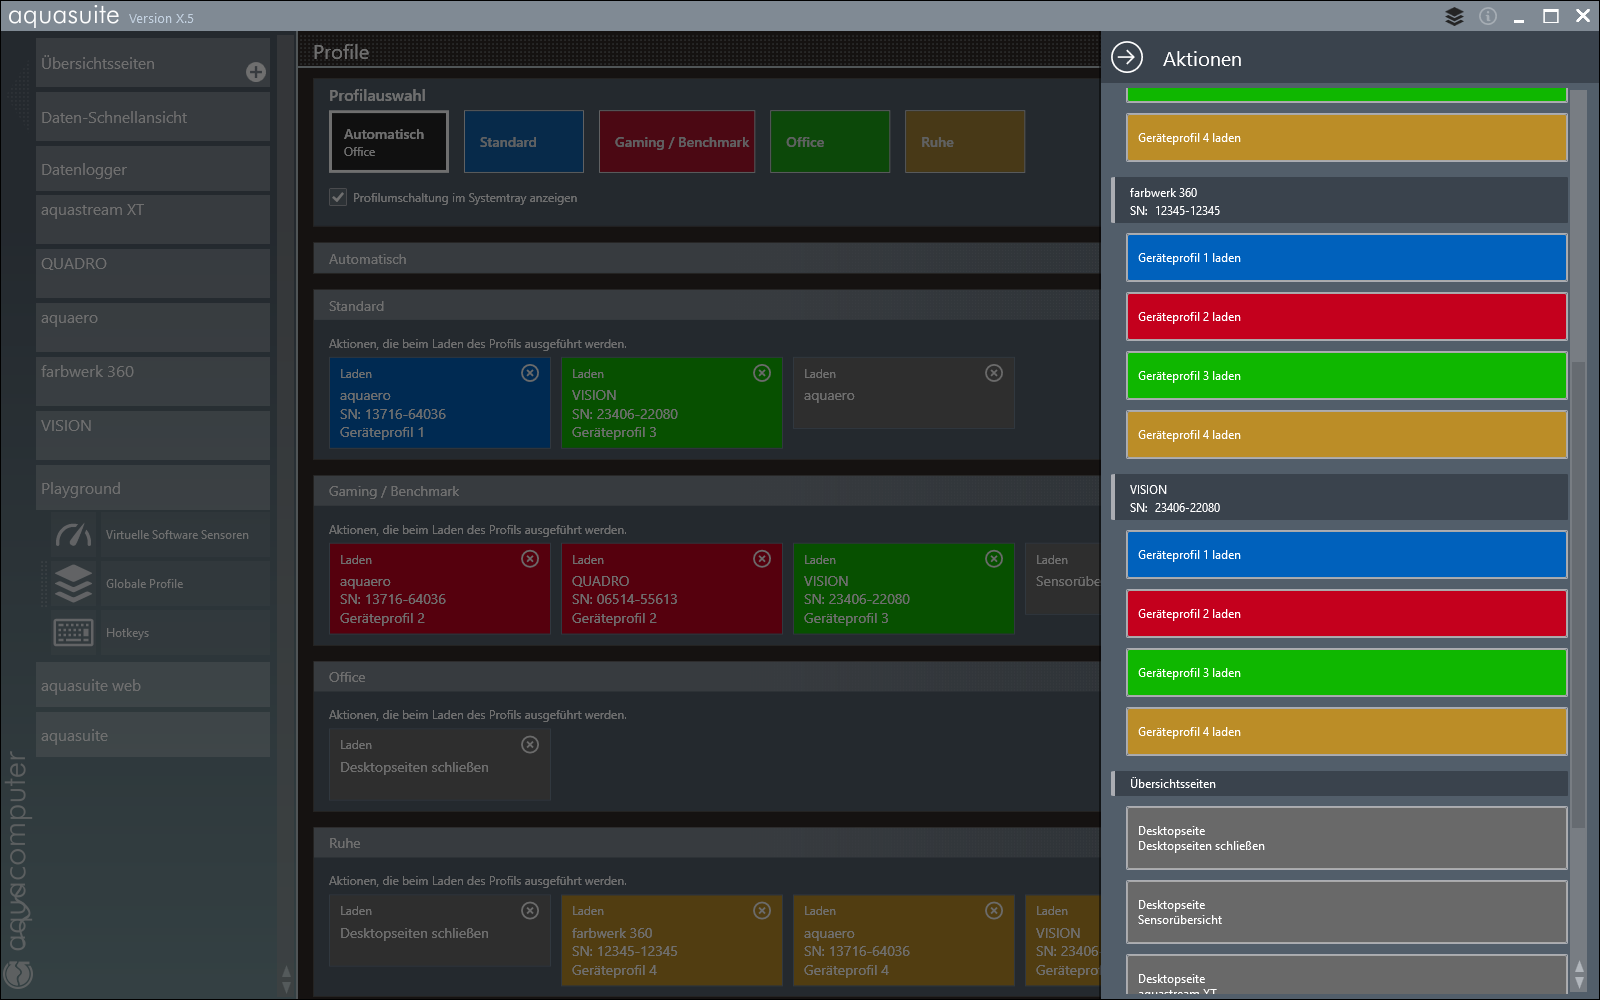
Task: Add VISION Geräteprofil 3 laden action
Action: (1346, 673)
